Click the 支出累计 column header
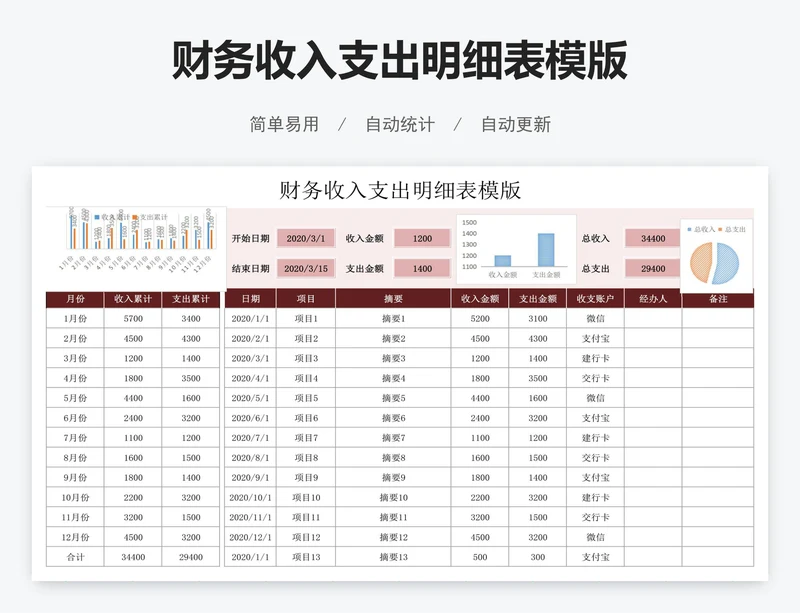Viewport: 800px width, 613px height. pyautogui.click(x=191, y=299)
